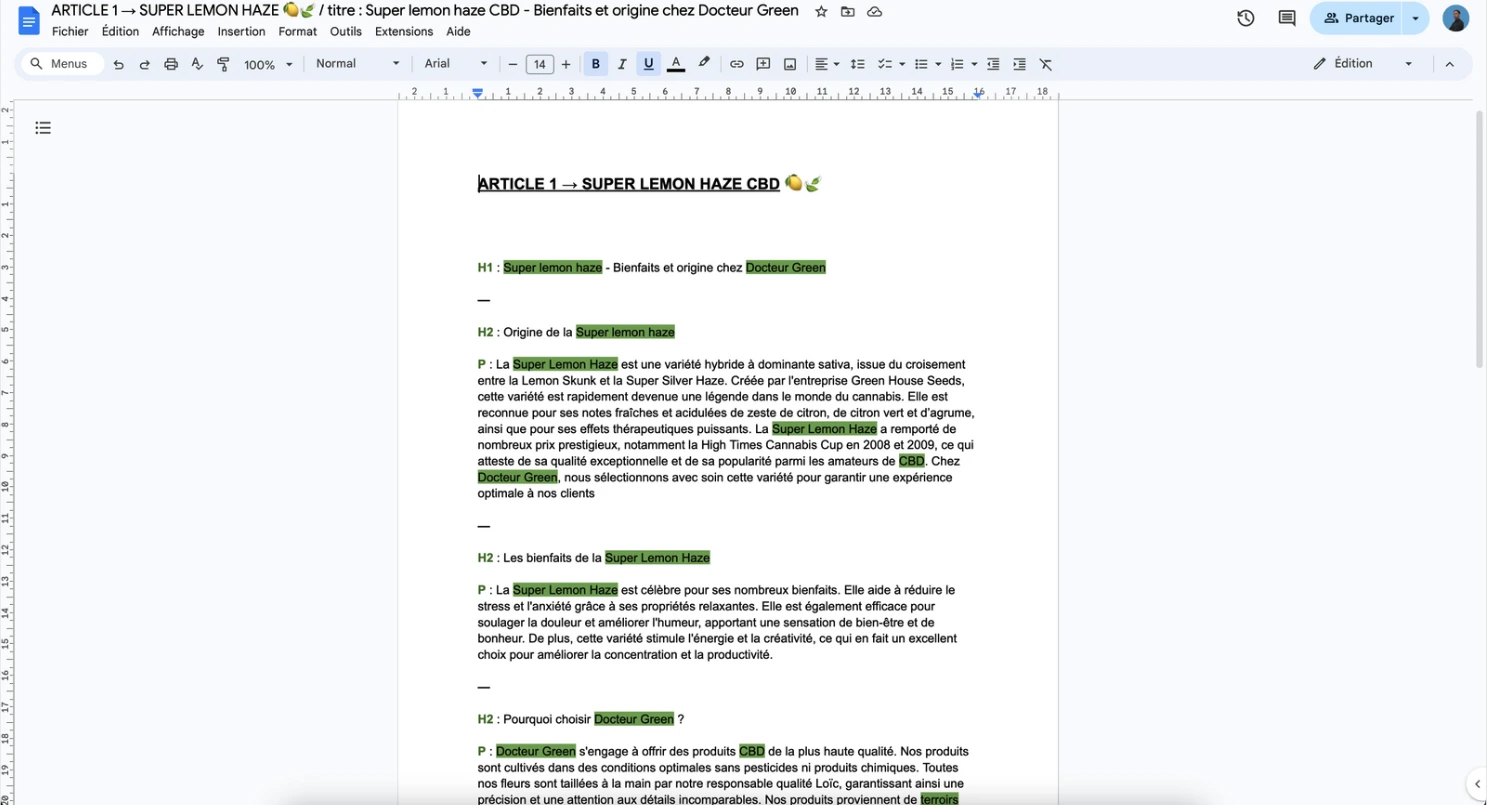1487x805 pixels.
Task: Show comments panel icon
Action: tap(1287, 18)
